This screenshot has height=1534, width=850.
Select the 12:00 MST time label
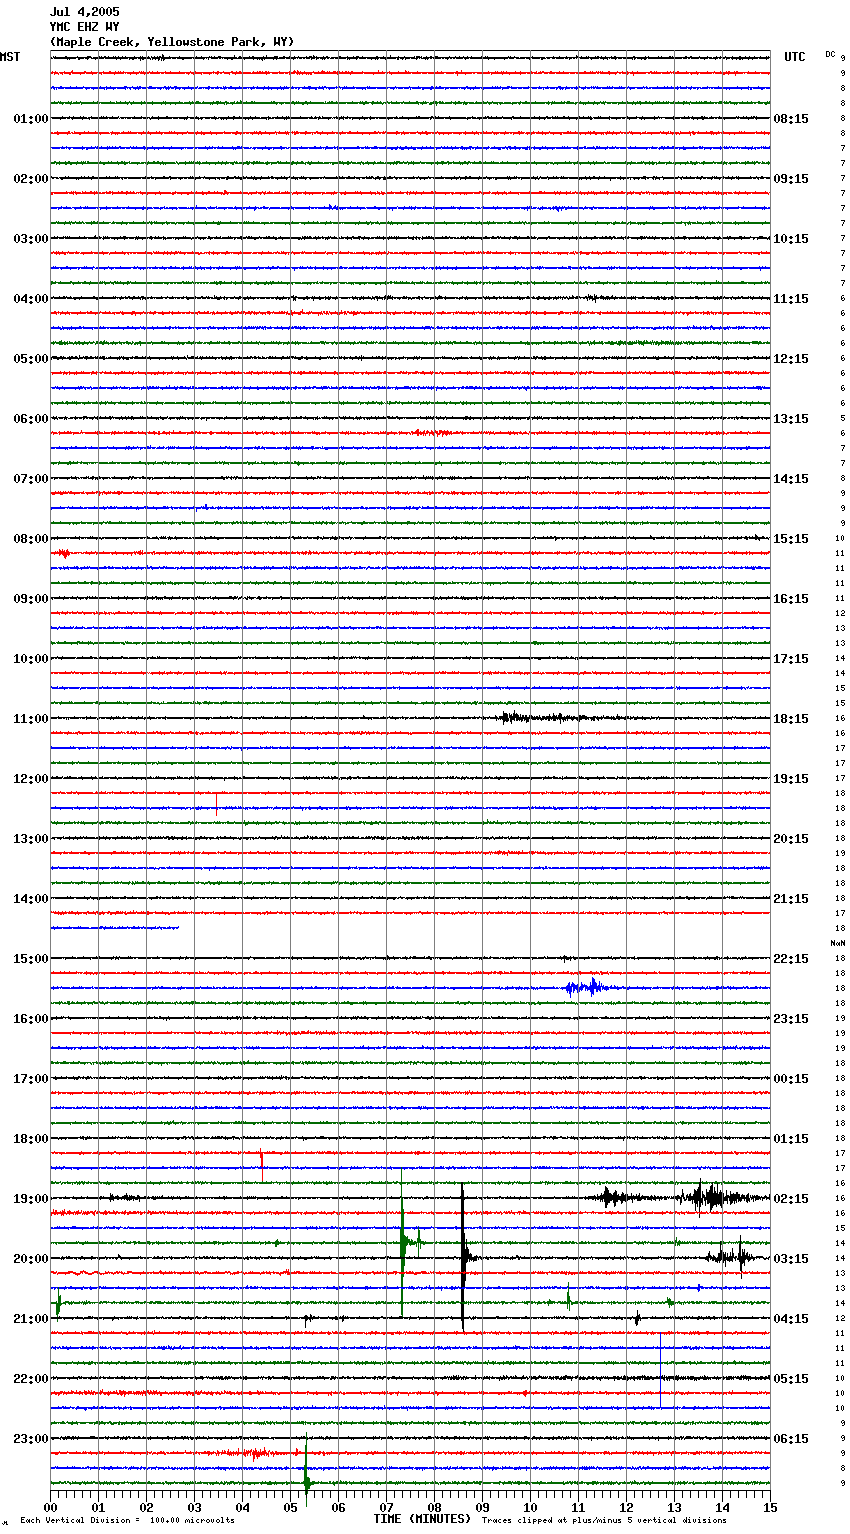pos(31,779)
